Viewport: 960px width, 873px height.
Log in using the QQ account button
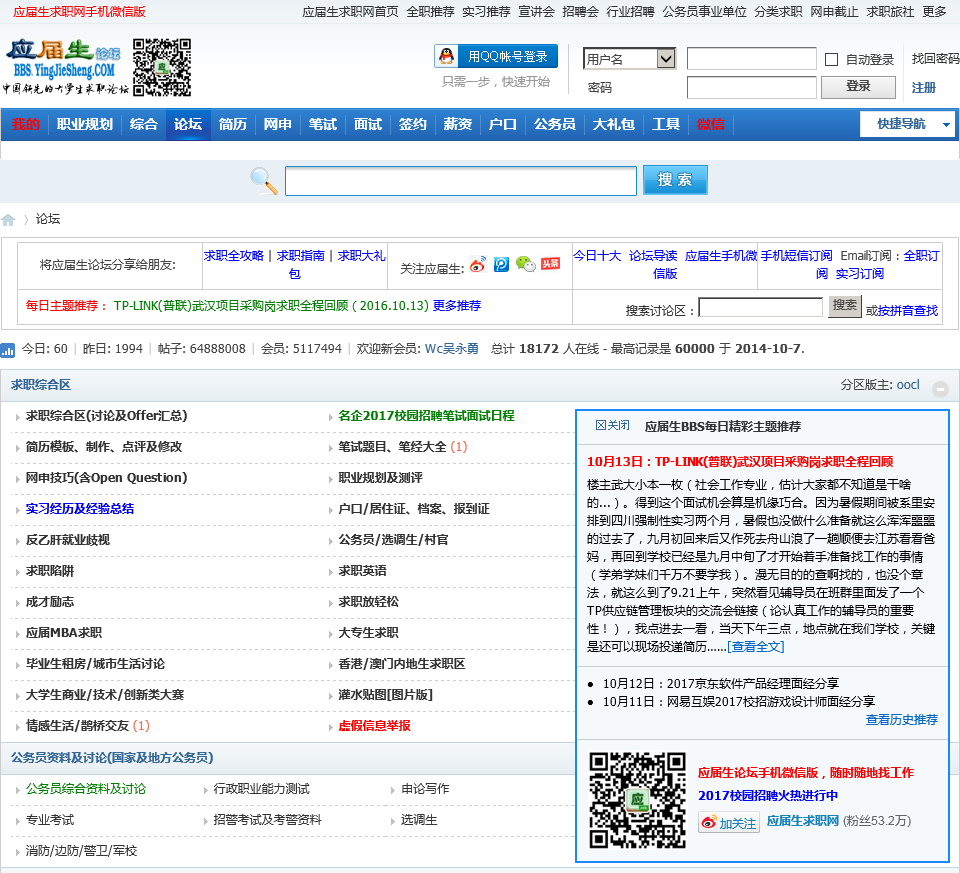point(496,56)
